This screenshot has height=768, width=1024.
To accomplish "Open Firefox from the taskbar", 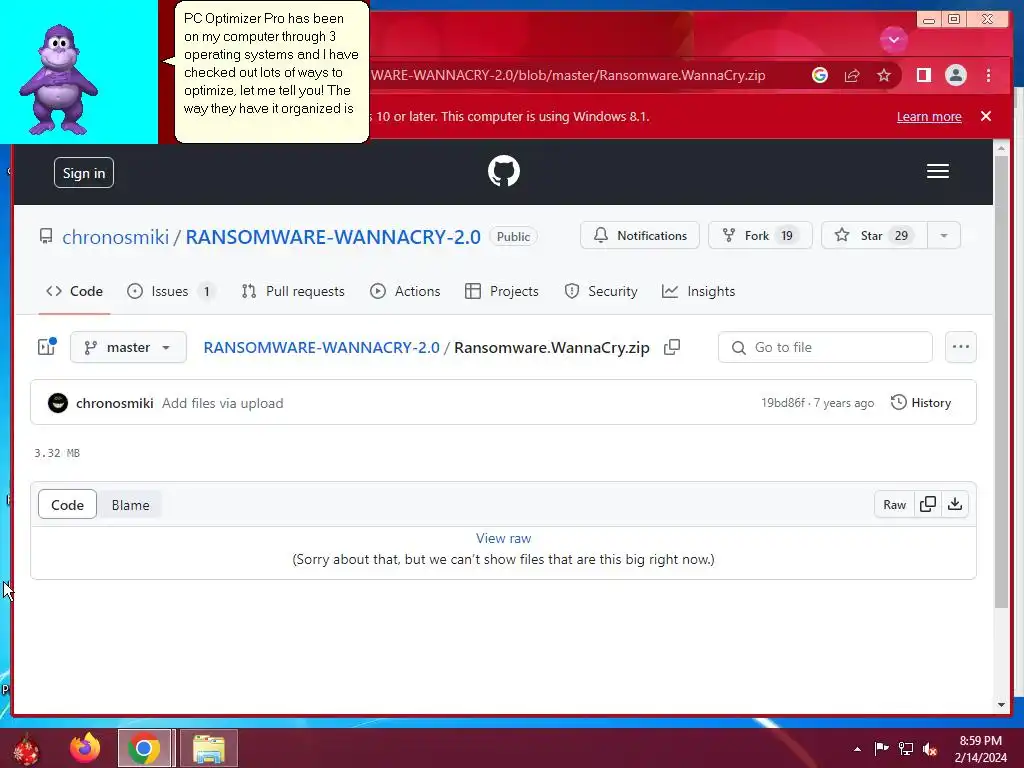I will click(x=85, y=748).
